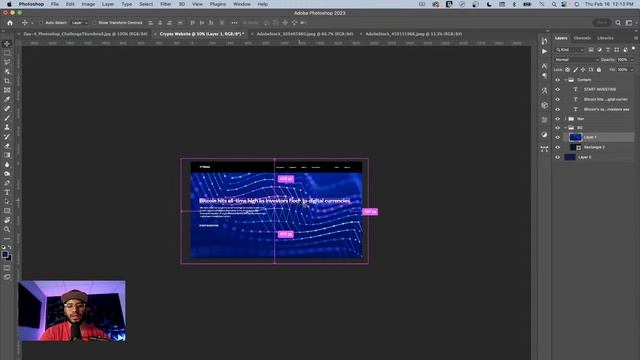The height and width of the screenshot is (360, 640).
Task: Select the Crop tool
Action: 7,81
